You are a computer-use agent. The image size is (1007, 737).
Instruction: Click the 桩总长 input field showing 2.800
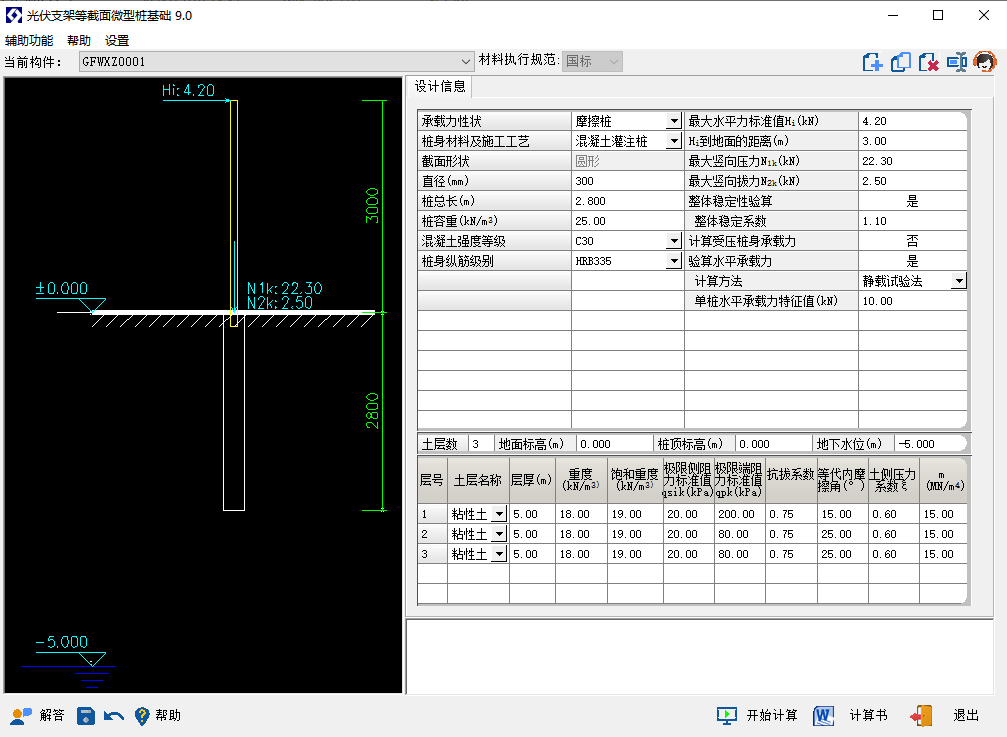click(625, 201)
